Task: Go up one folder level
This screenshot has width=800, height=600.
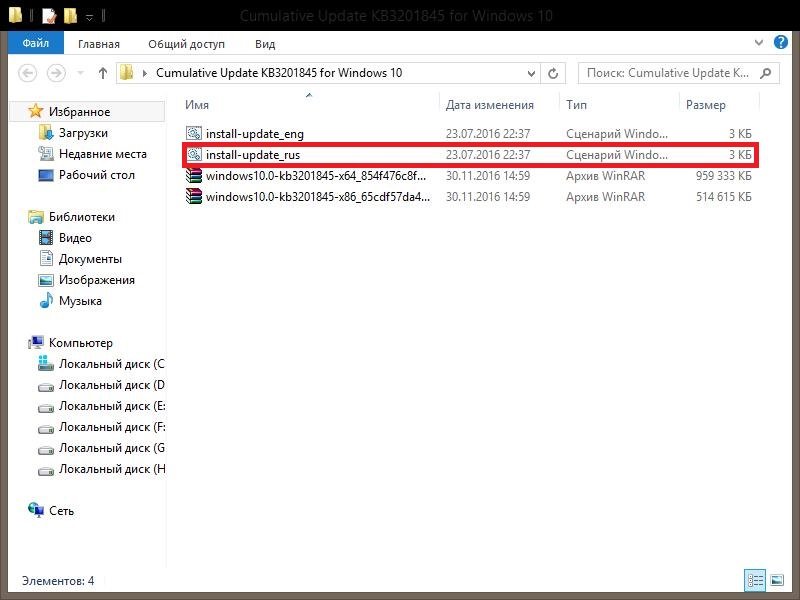Action: coord(103,73)
